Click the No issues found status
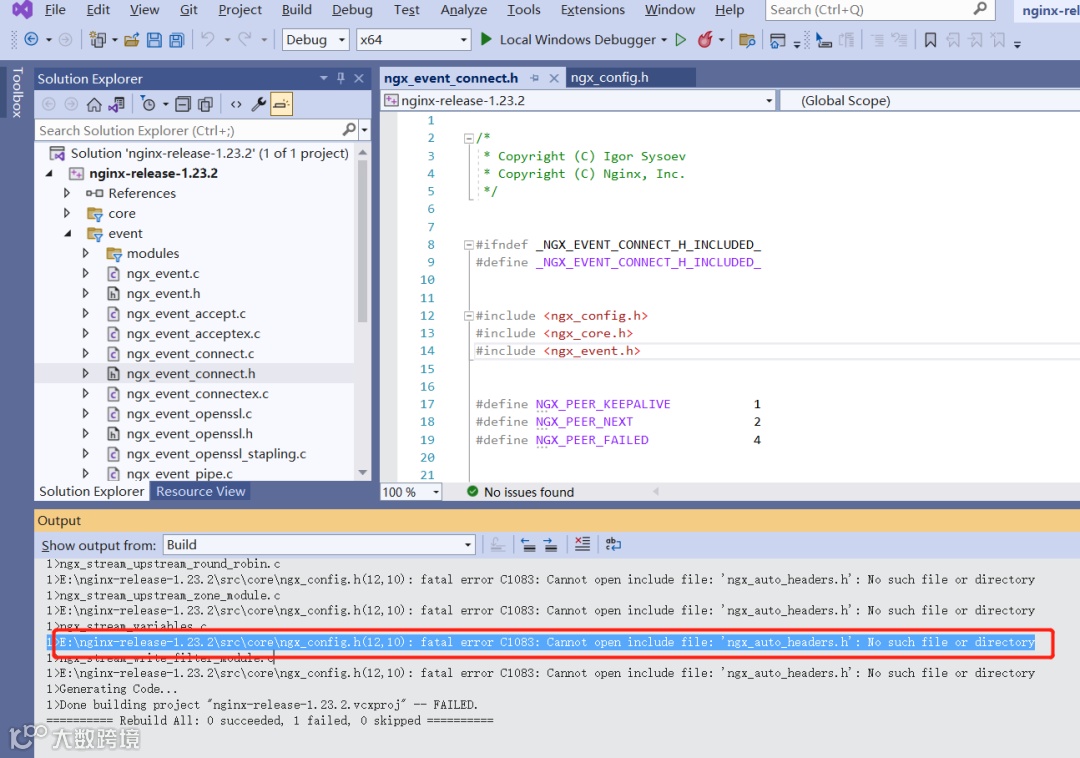The image size is (1080, 758). [x=520, y=492]
